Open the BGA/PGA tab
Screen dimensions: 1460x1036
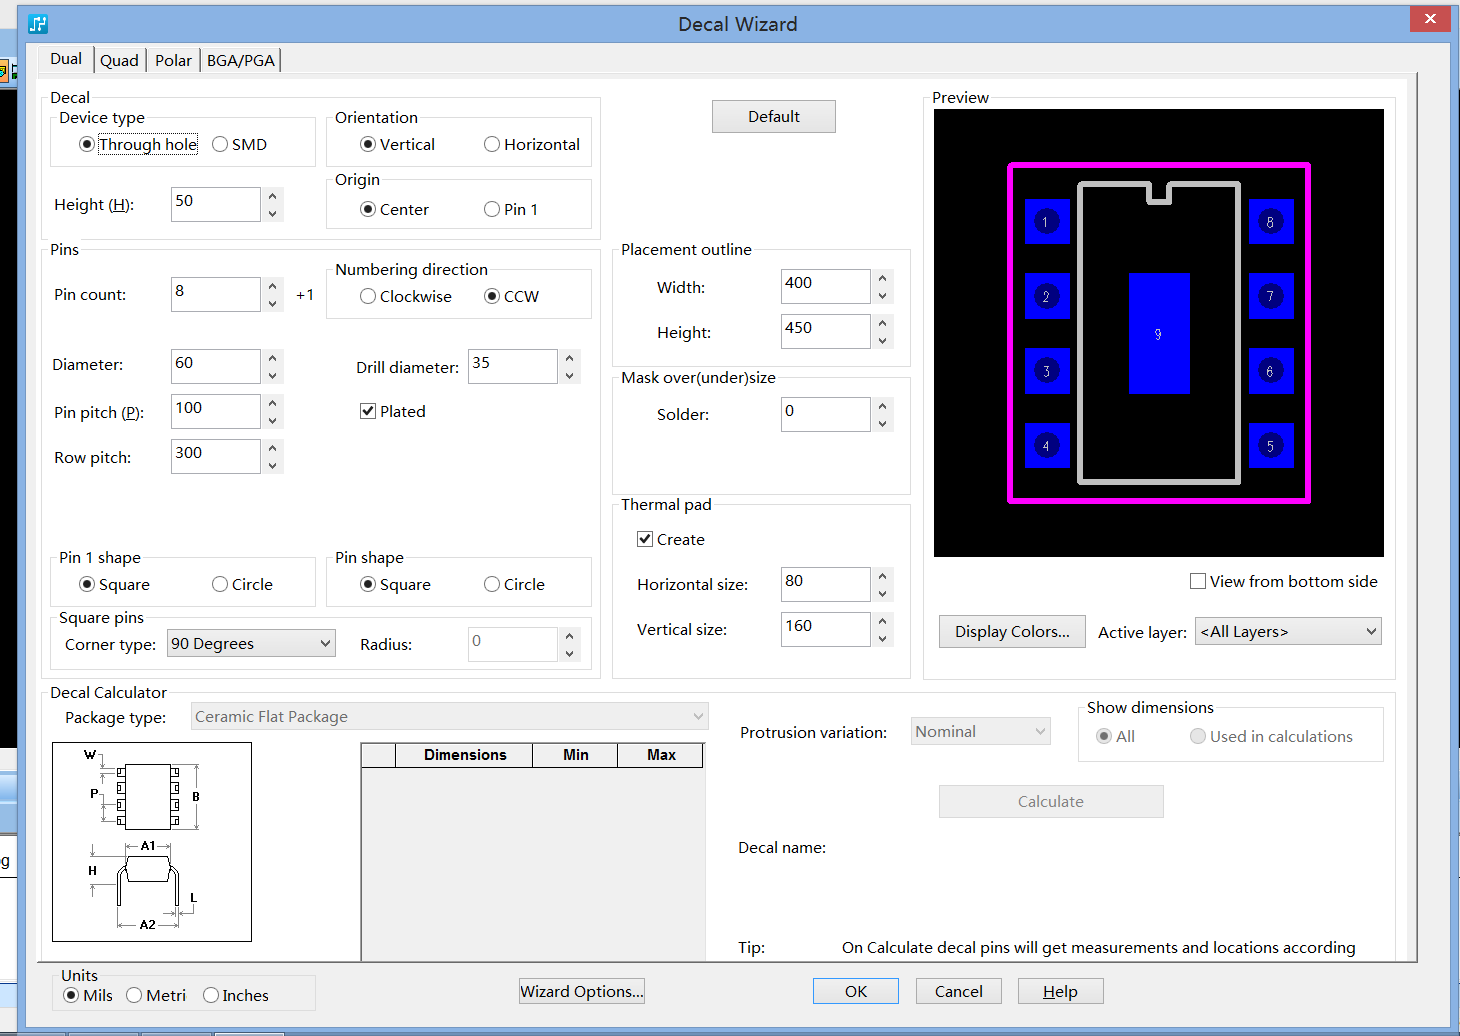240,60
